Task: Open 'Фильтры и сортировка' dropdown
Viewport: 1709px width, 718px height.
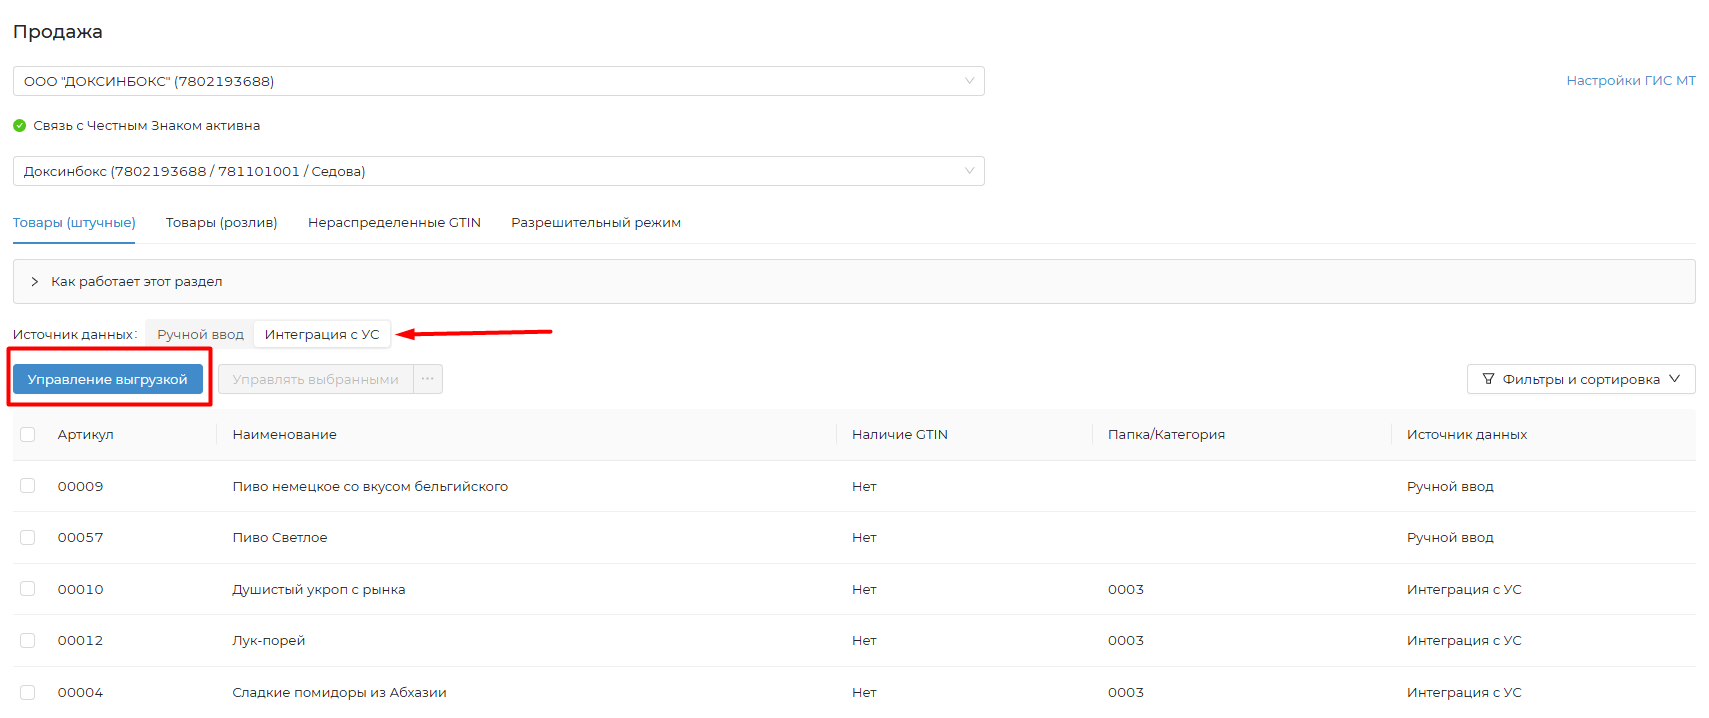Action: (1580, 379)
